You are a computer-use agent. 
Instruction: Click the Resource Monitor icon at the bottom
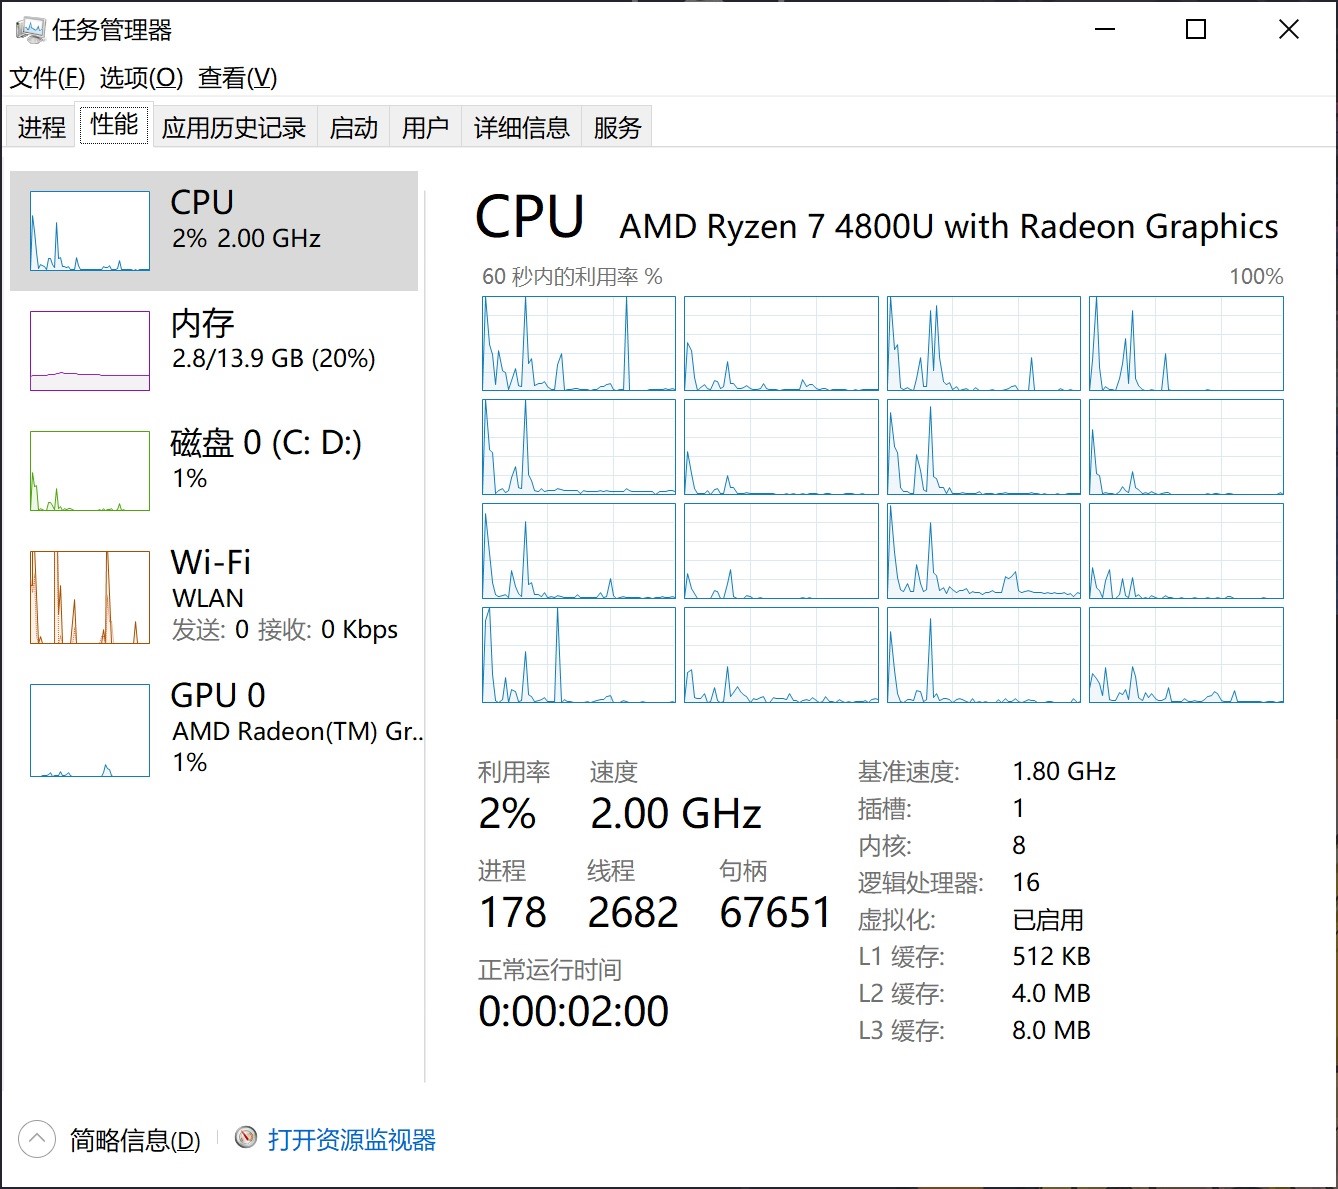[246, 1138]
